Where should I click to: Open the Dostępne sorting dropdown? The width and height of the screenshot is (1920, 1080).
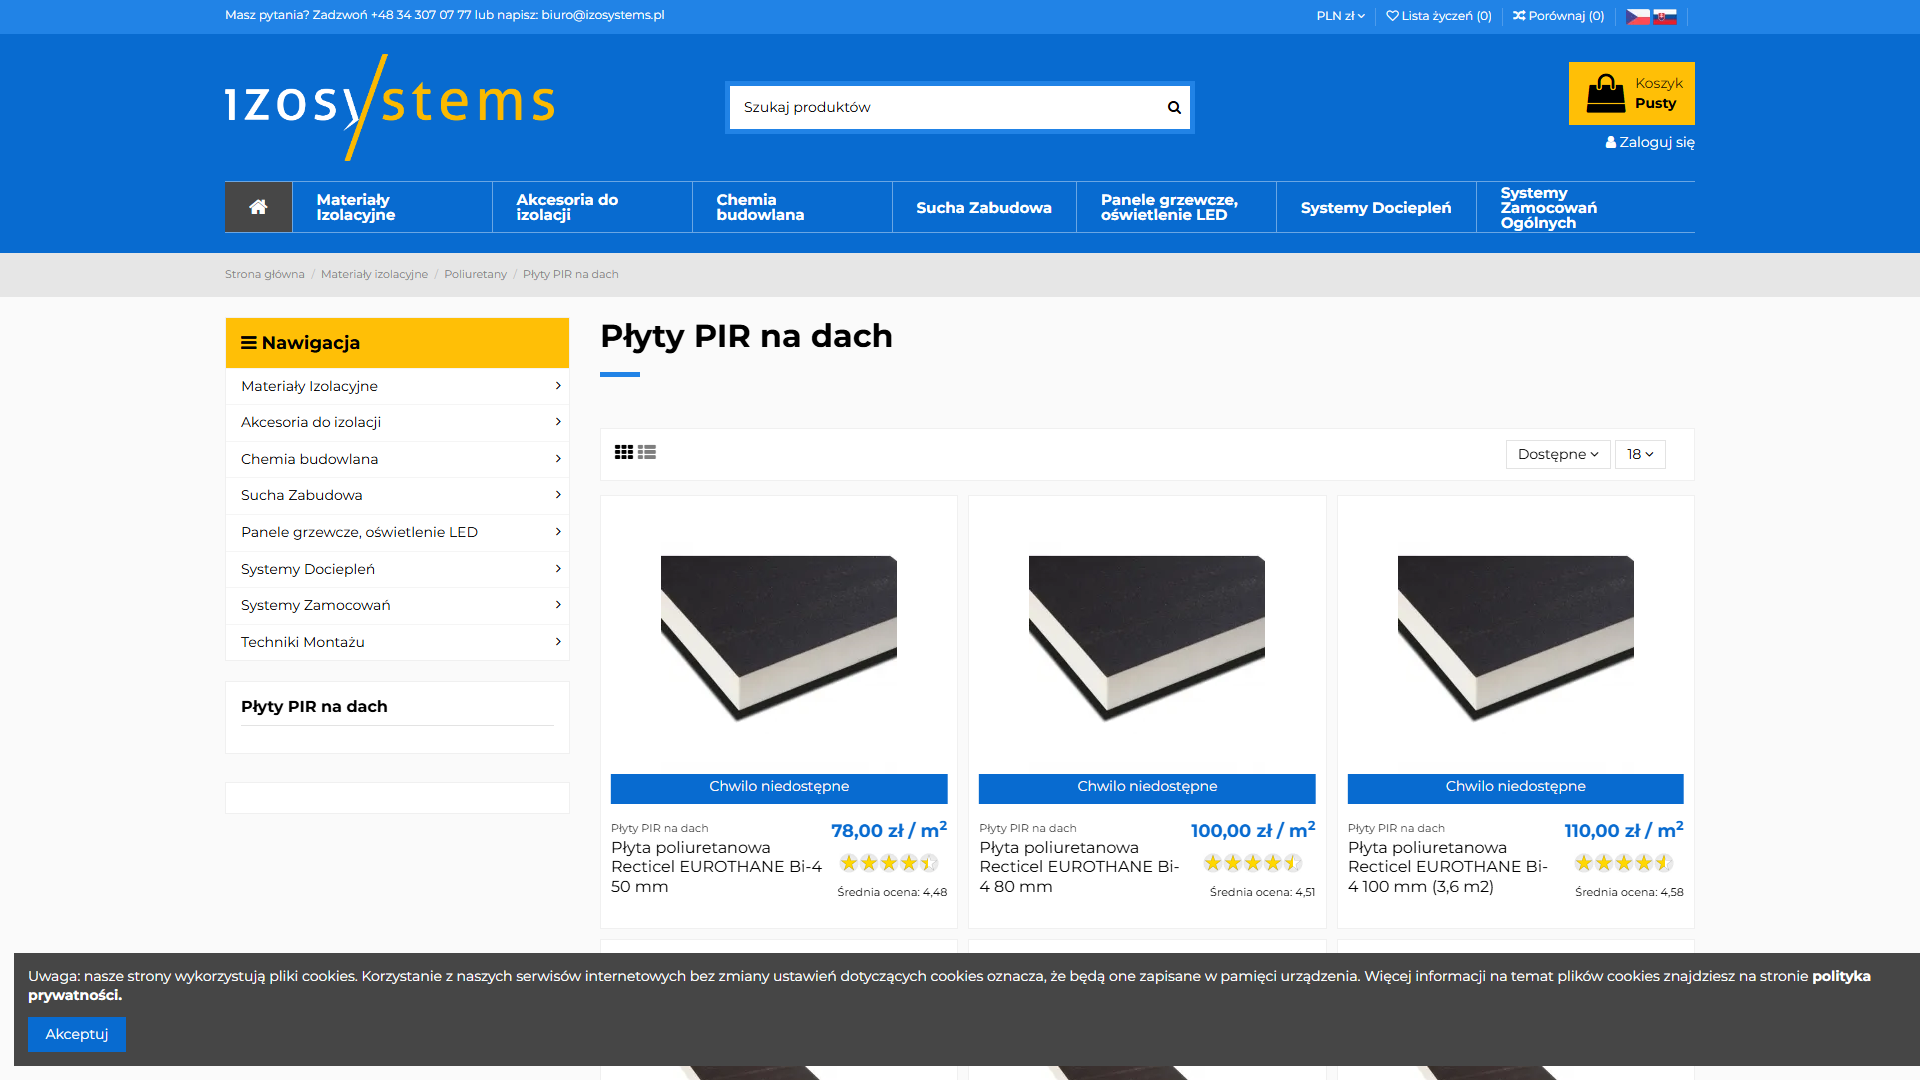[1557, 454]
